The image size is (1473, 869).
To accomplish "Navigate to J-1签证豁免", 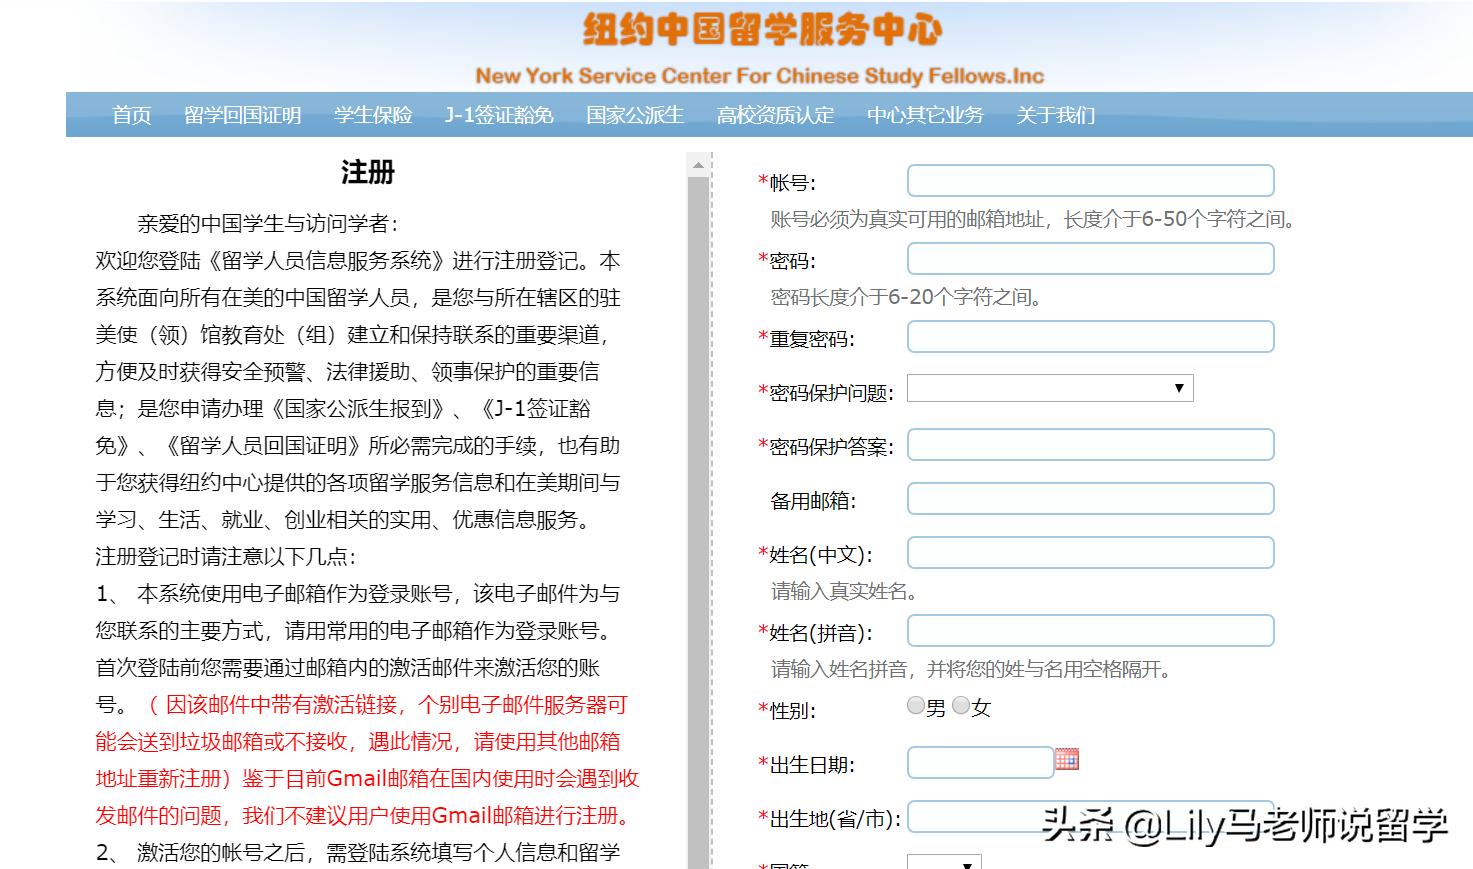I will pyautogui.click(x=498, y=115).
